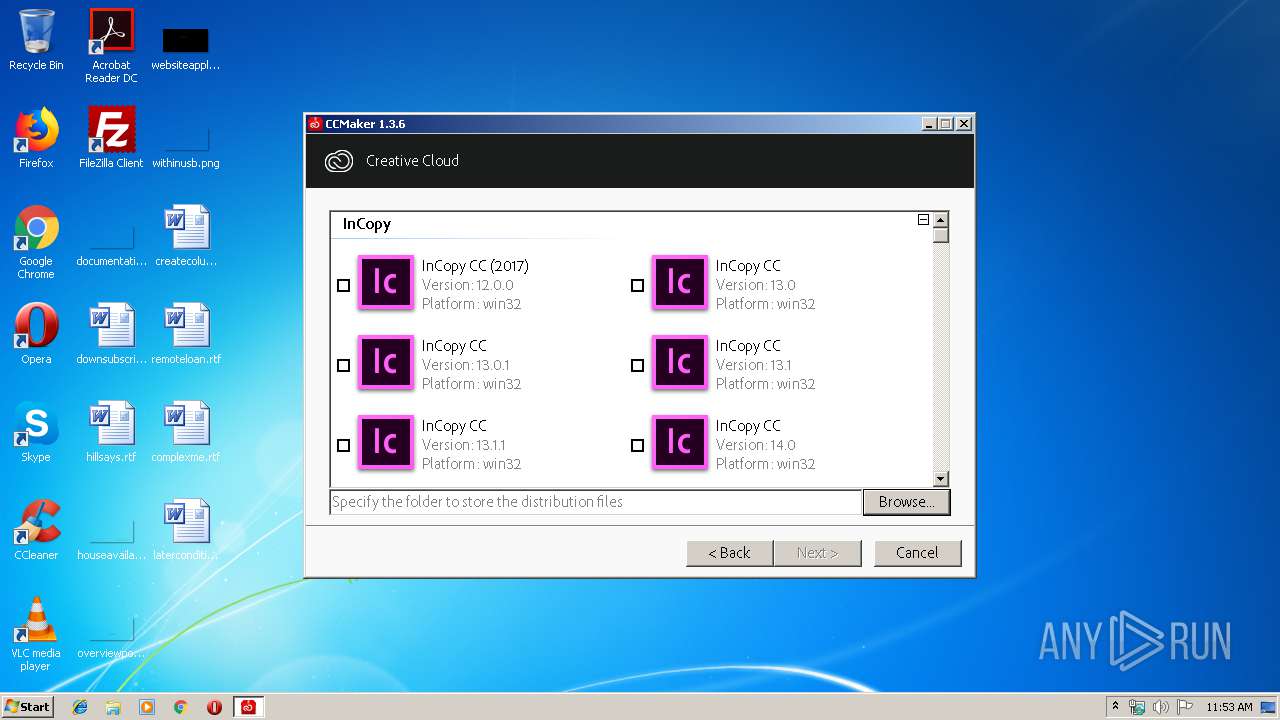Click scrollbar up arrow in product list
Viewport: 1280px width, 720px height.
click(940, 219)
